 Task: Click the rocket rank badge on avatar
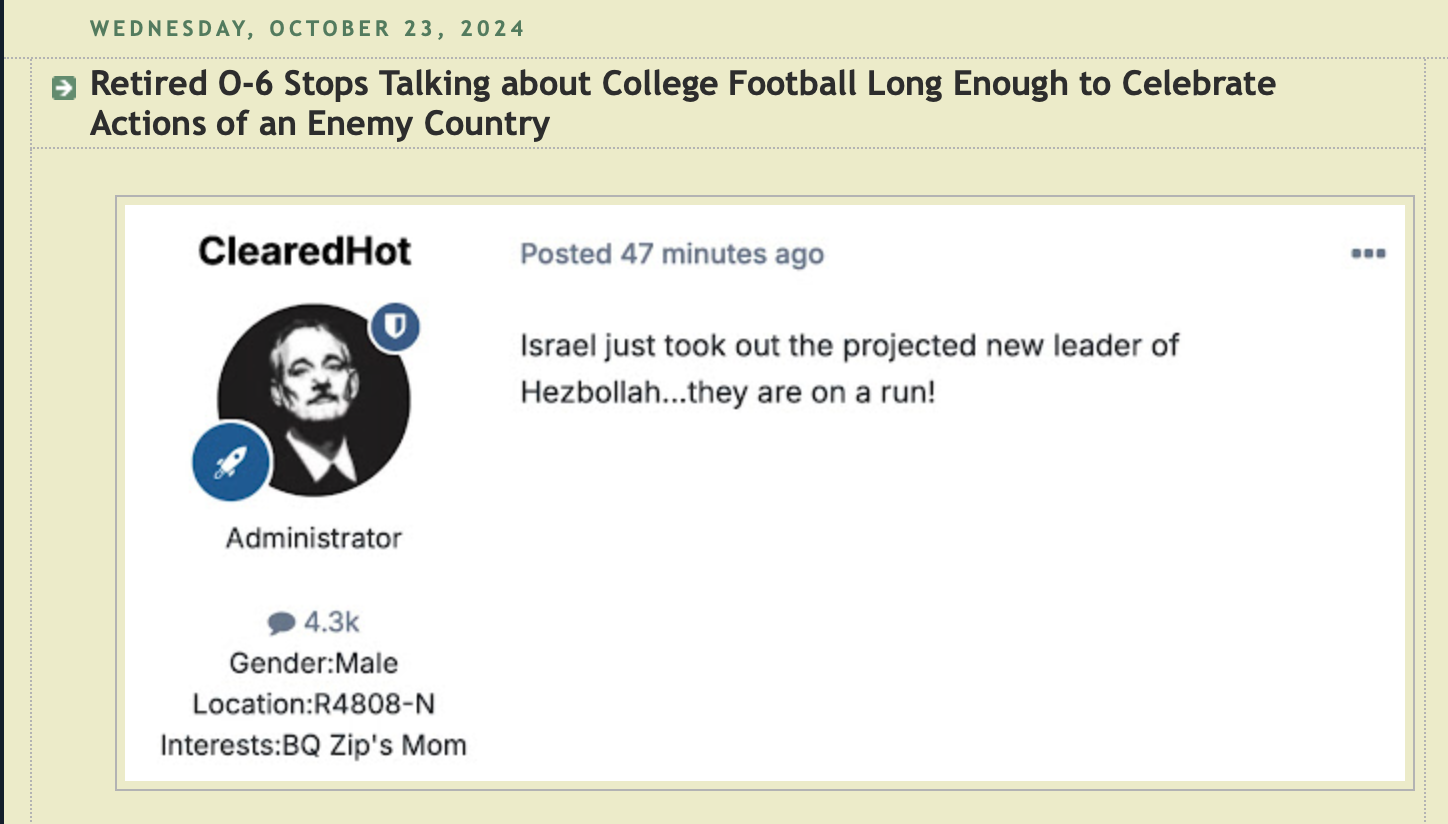point(231,462)
